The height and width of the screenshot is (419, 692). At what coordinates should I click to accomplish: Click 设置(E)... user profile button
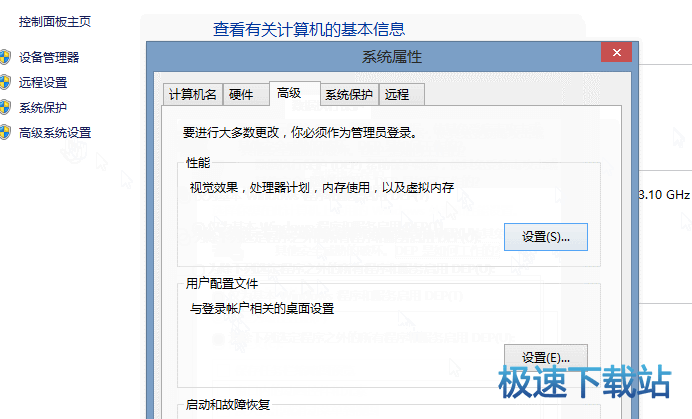click(x=546, y=358)
